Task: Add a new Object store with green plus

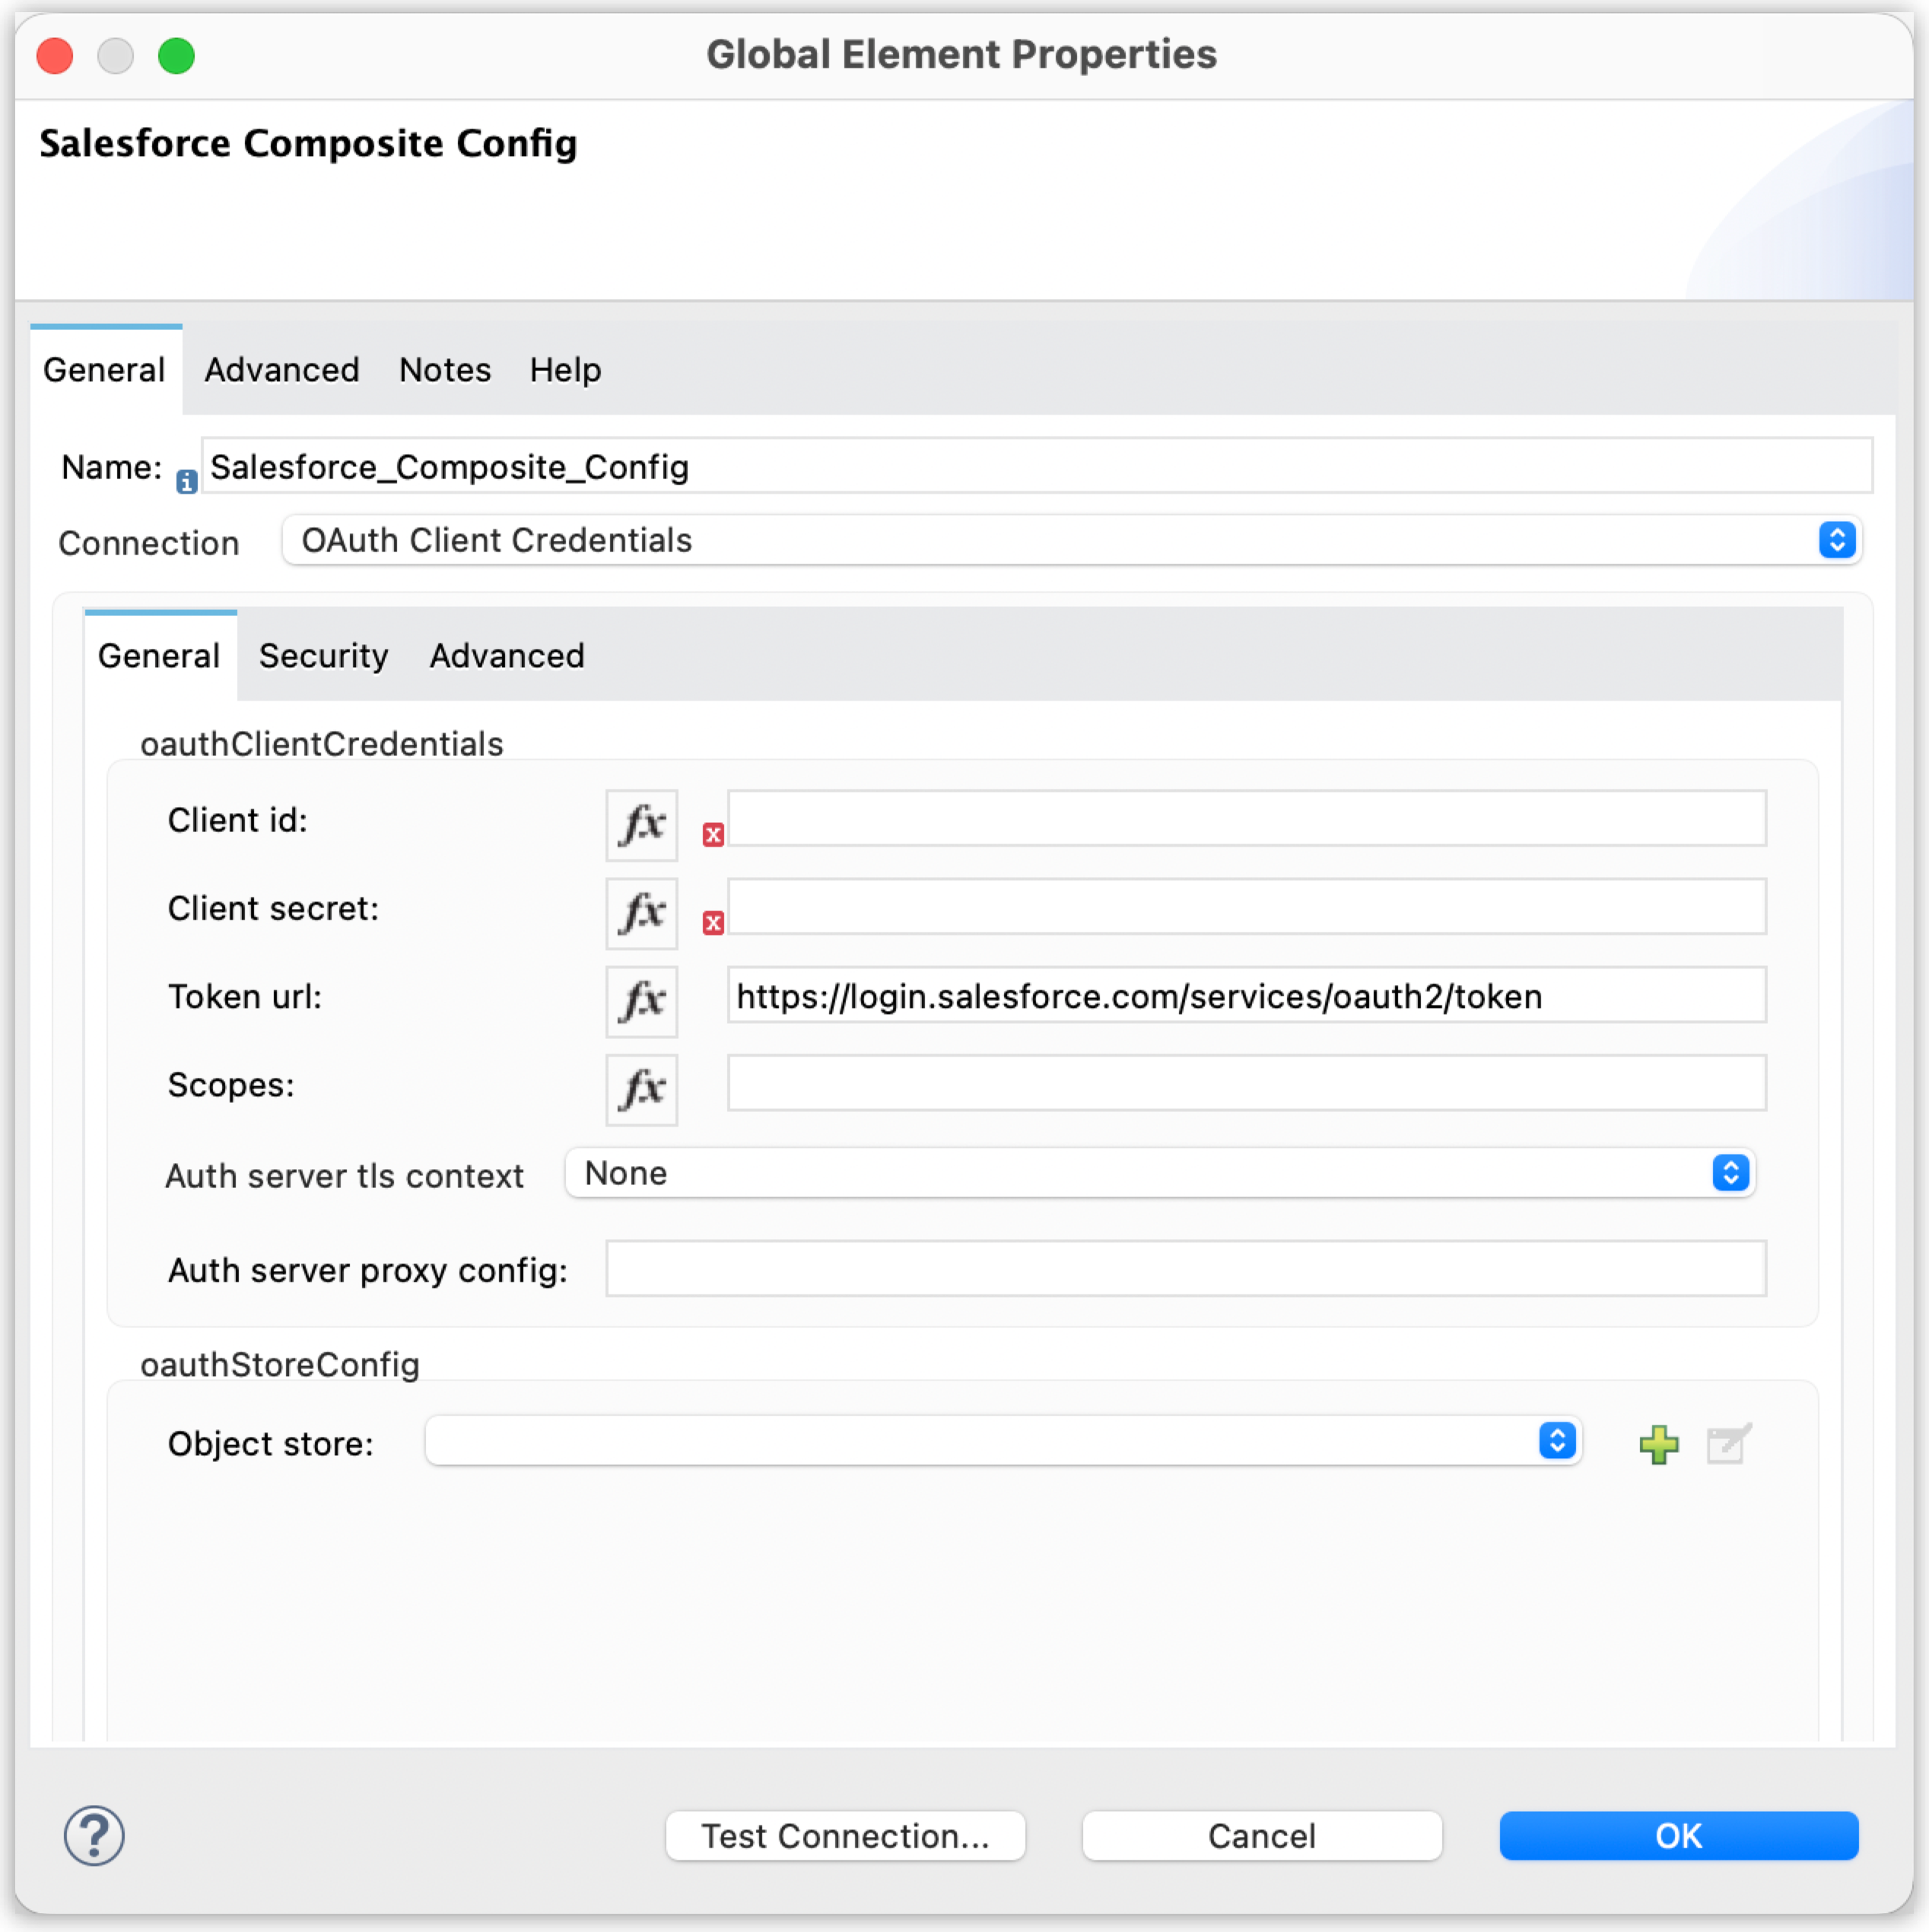Action: 1659,1444
